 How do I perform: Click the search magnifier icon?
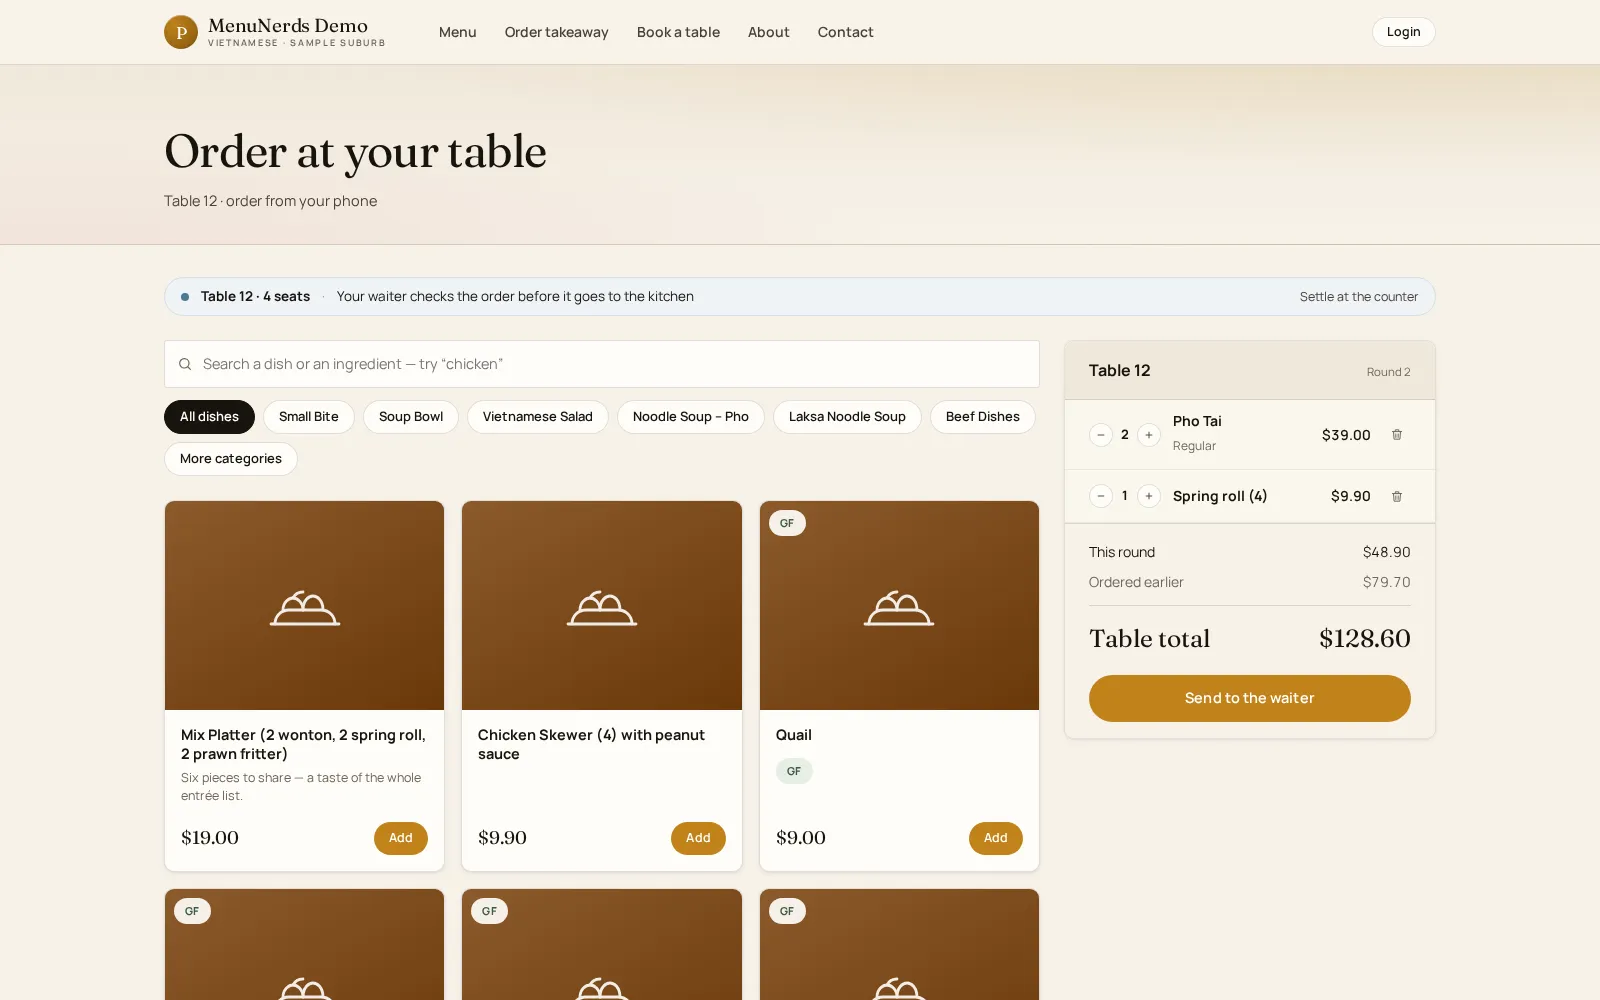[185, 364]
